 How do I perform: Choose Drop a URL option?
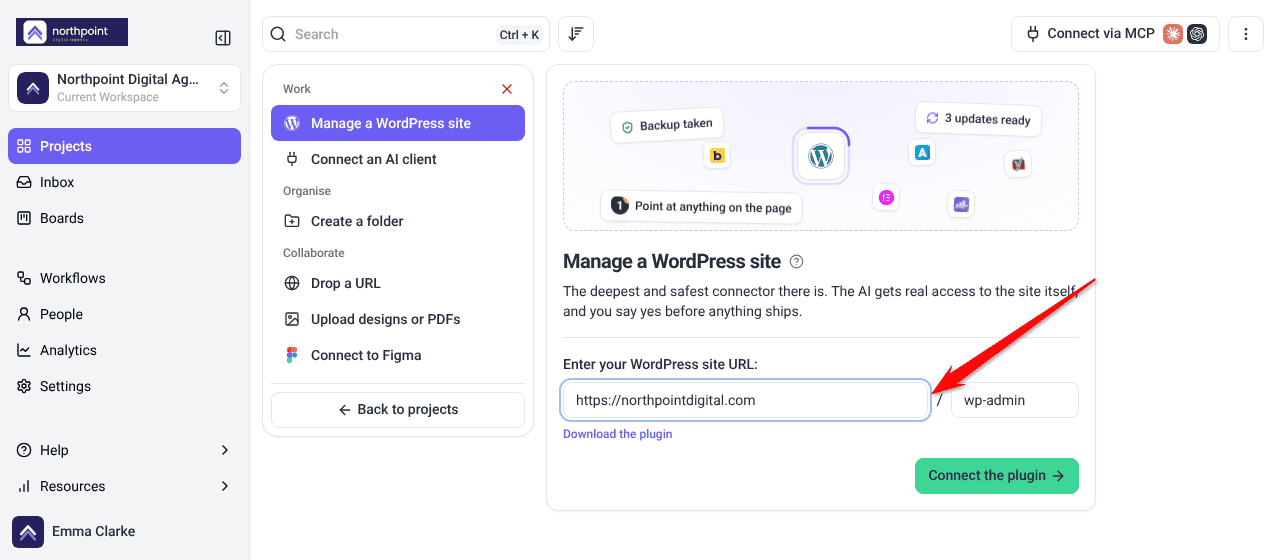(398, 283)
